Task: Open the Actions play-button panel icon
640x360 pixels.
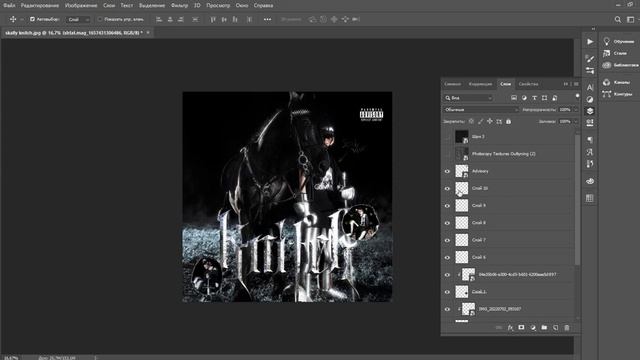Action: click(590, 42)
